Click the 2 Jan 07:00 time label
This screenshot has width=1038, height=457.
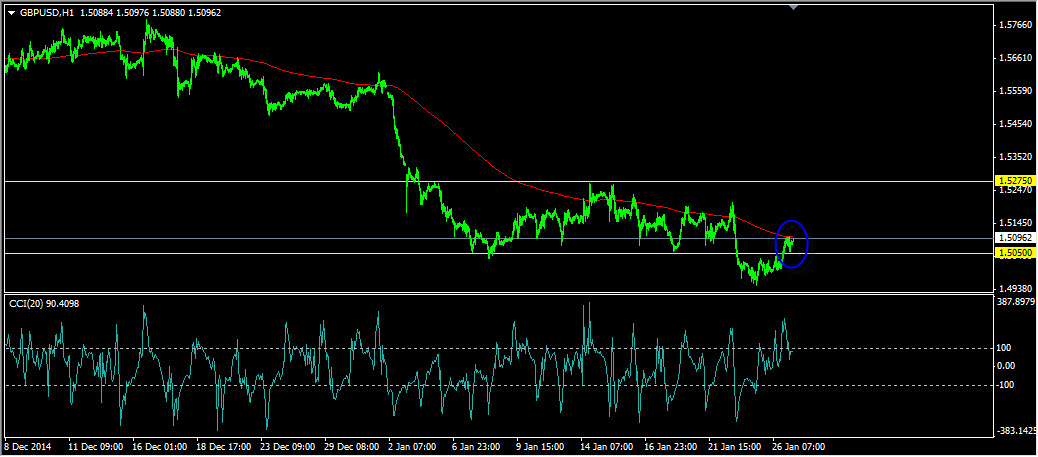click(x=414, y=447)
